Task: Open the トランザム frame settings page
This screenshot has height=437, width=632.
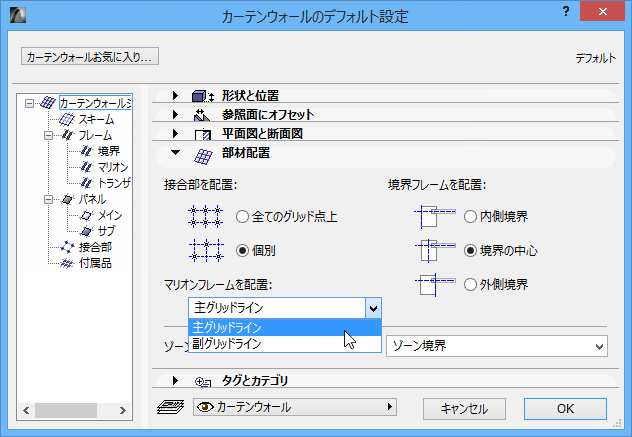Action: coord(114,183)
